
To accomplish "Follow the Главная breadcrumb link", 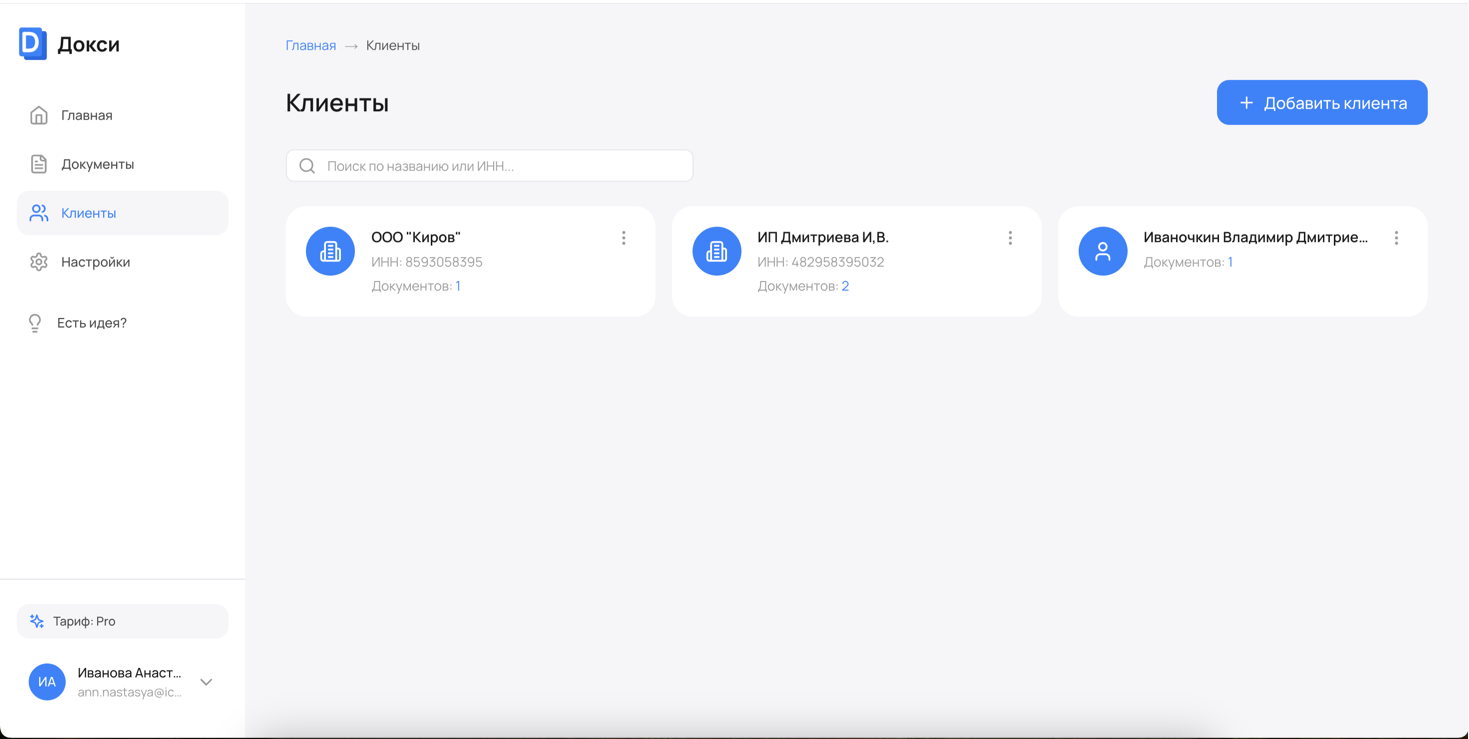I will [x=310, y=46].
